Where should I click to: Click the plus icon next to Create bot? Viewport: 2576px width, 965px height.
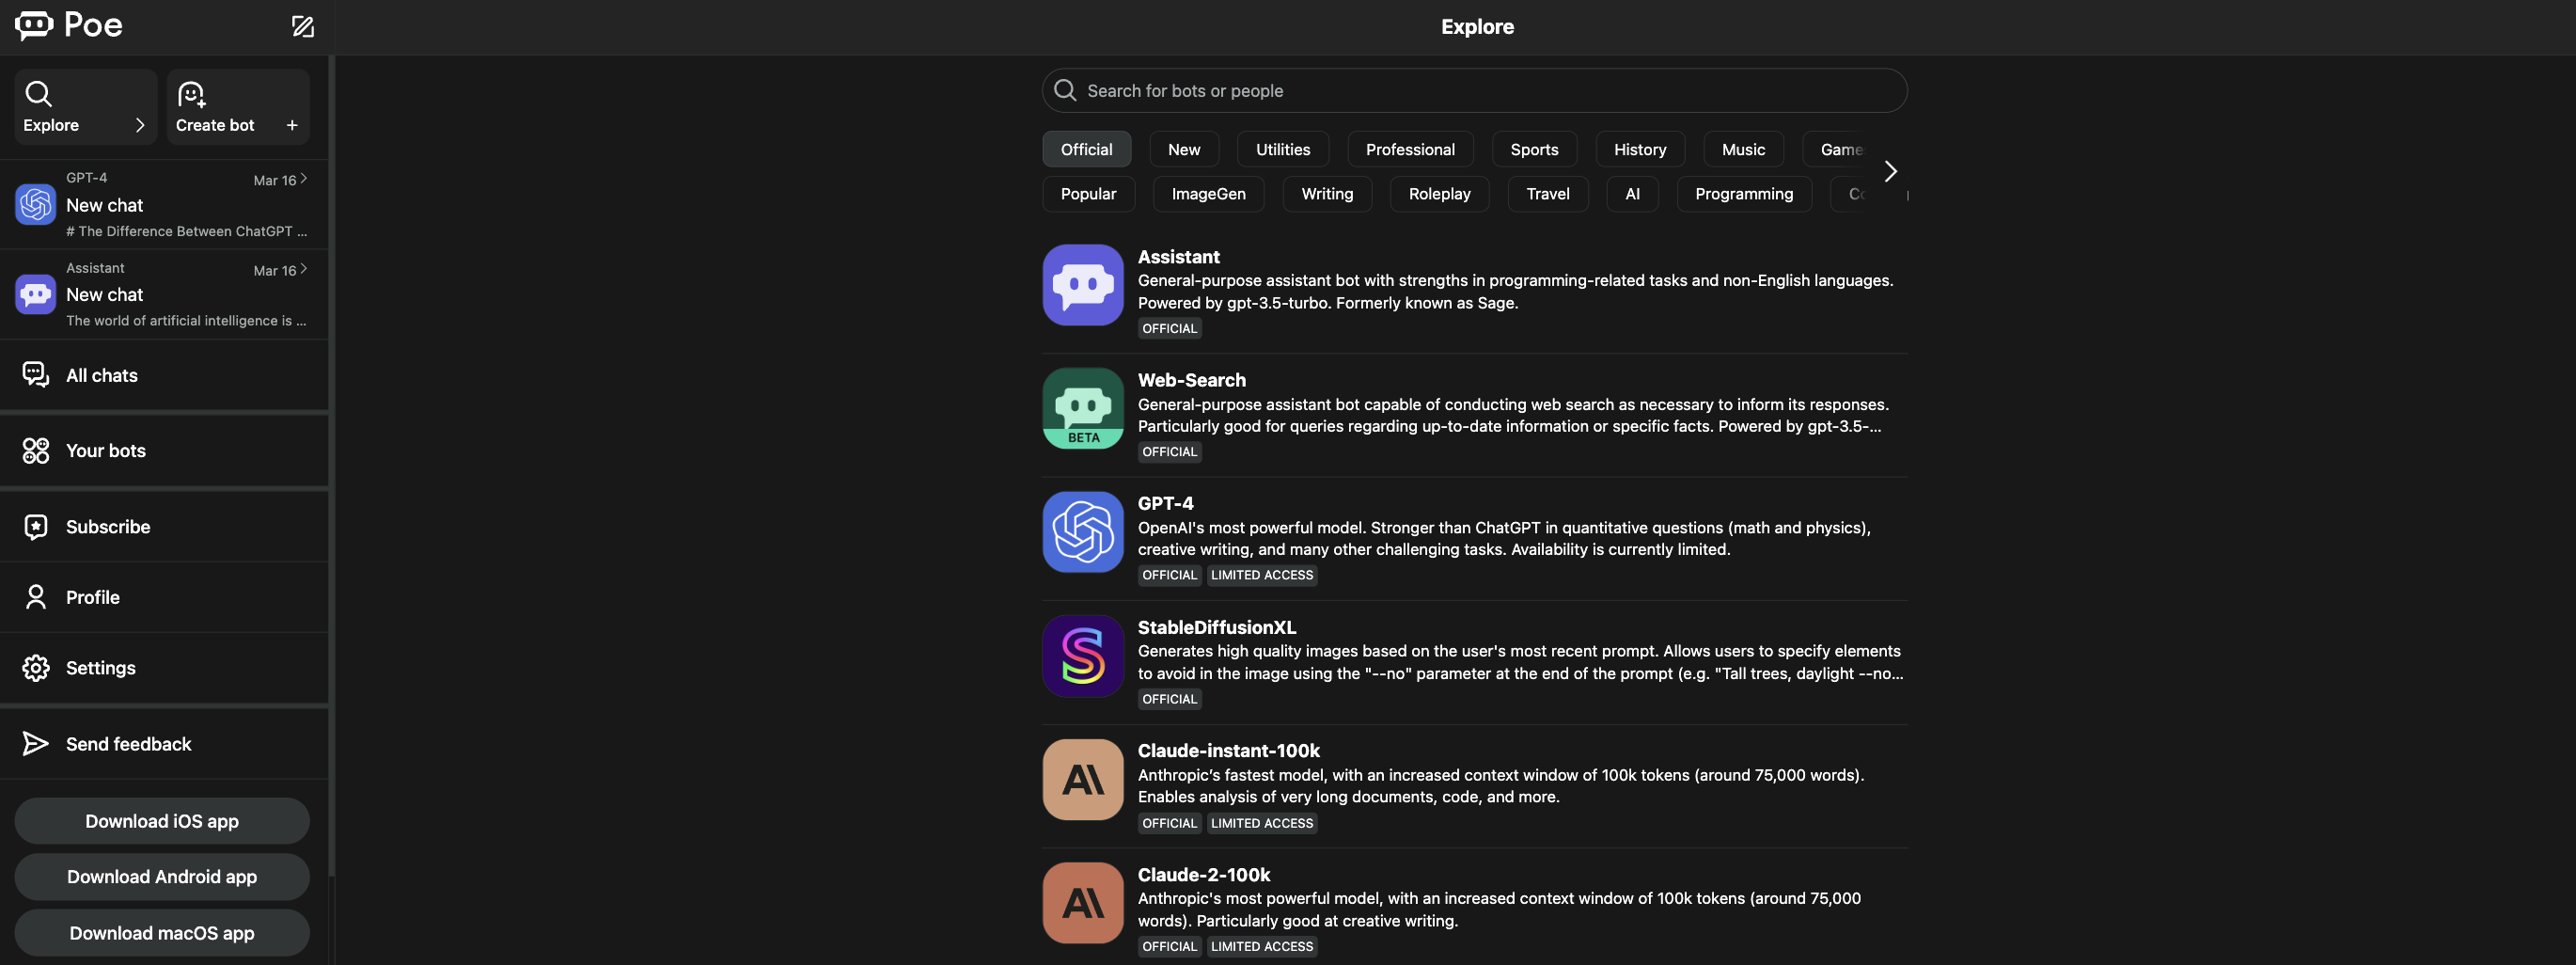coord(292,125)
